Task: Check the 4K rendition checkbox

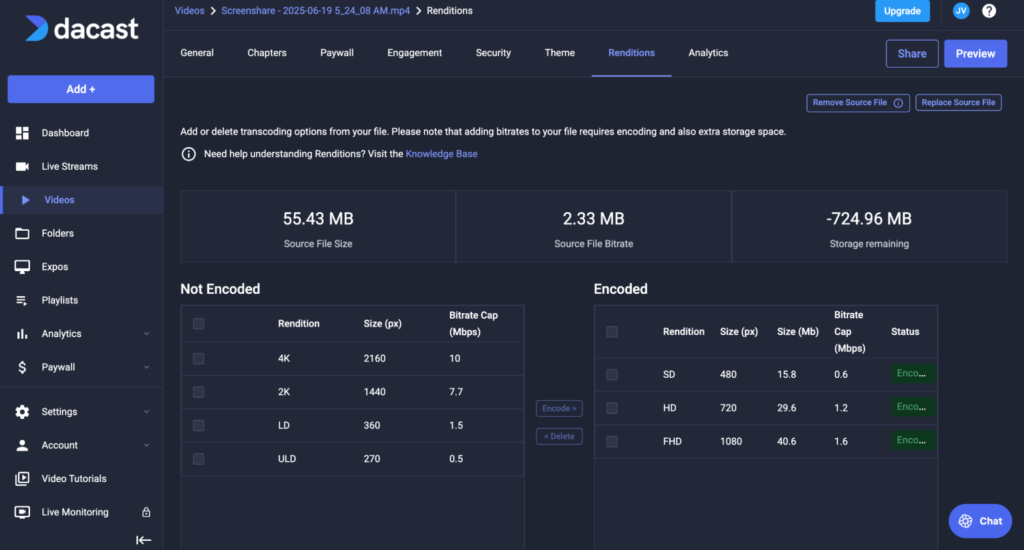Action: (198, 358)
